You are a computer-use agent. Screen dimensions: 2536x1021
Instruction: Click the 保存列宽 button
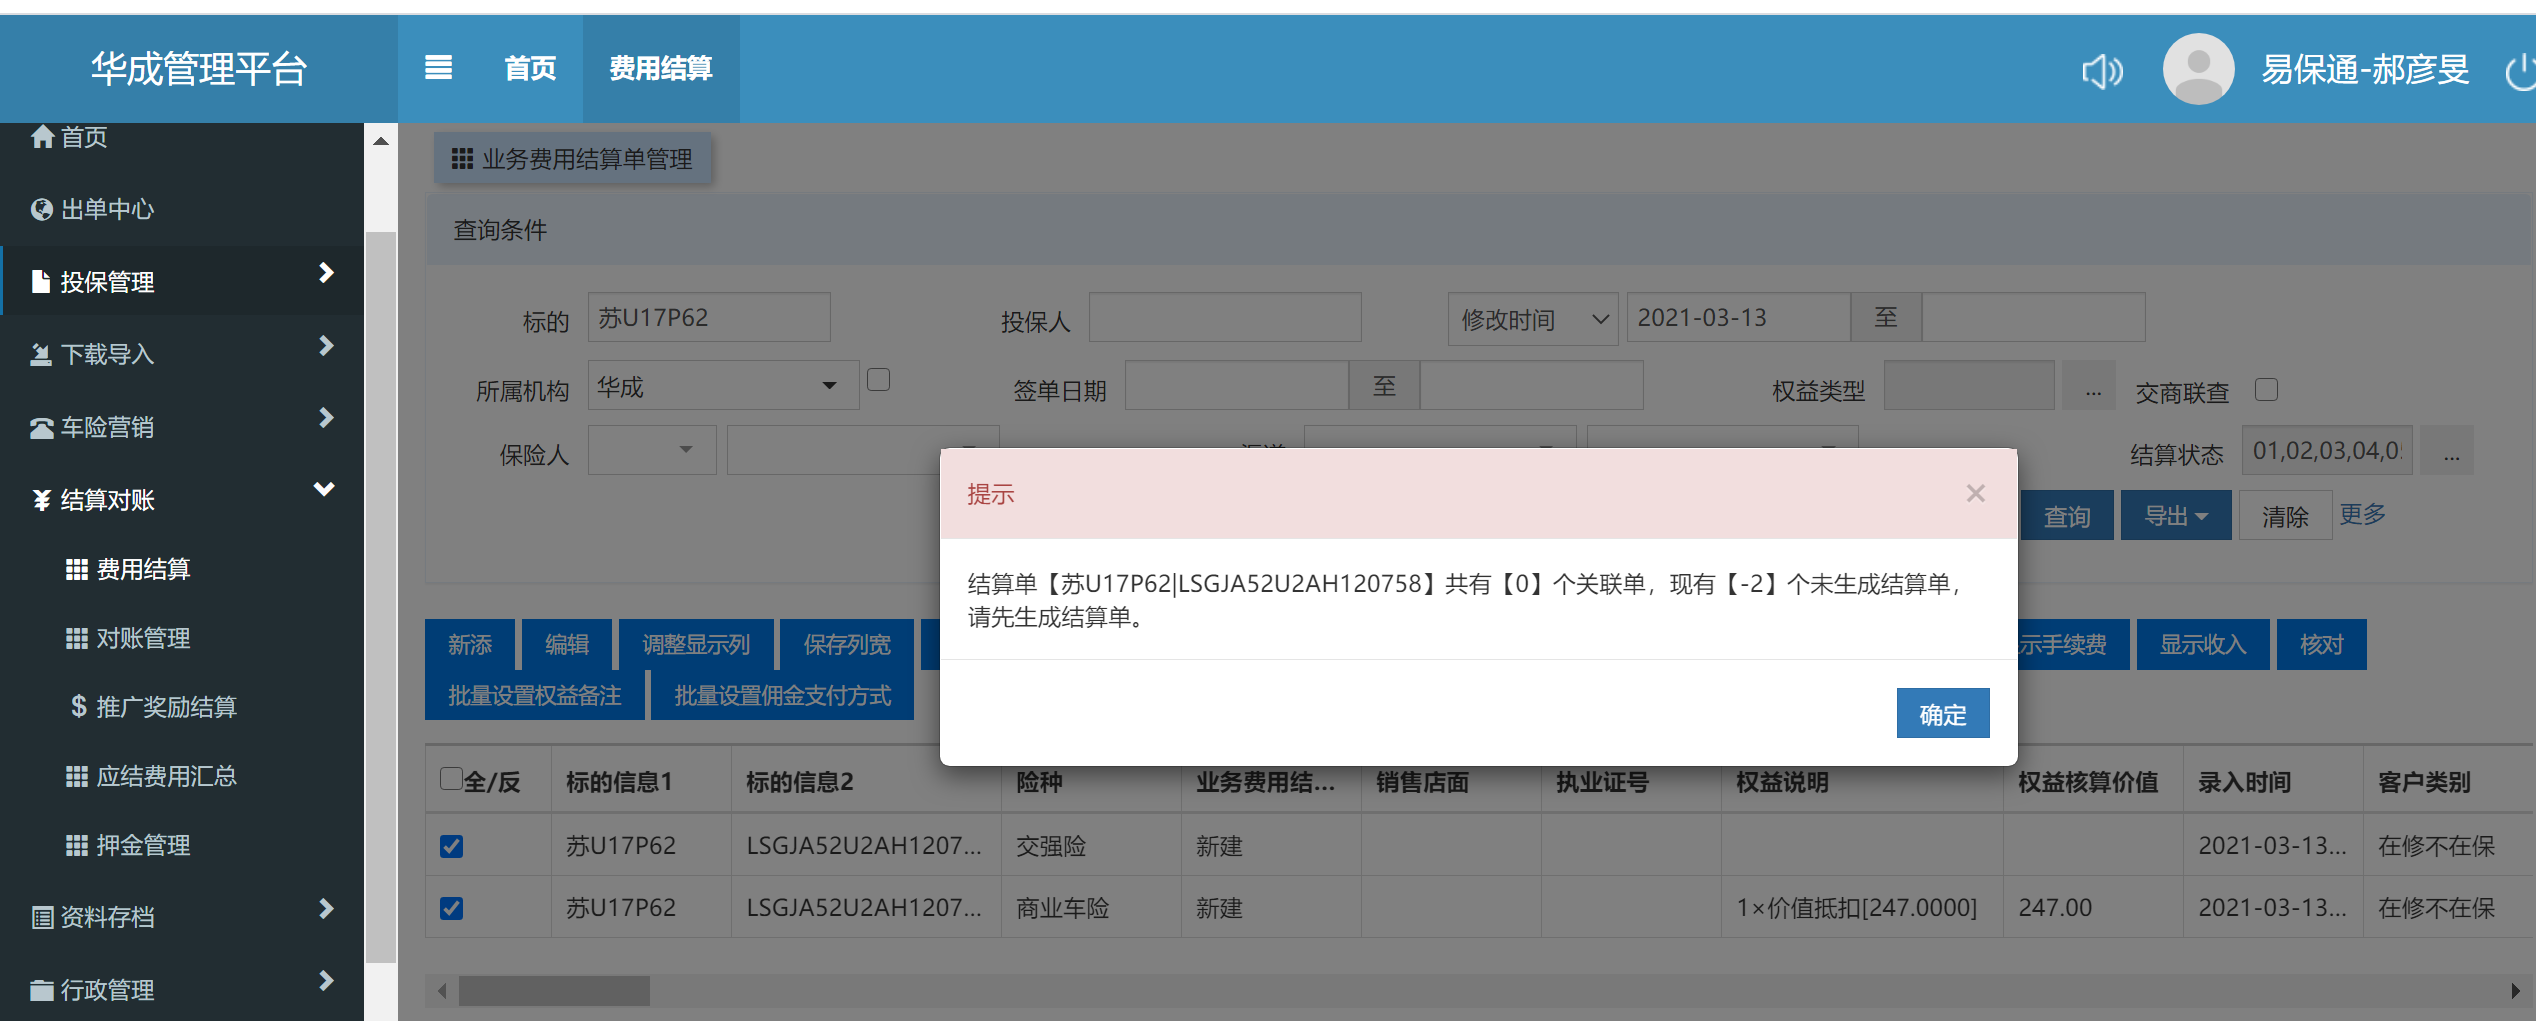(x=847, y=644)
